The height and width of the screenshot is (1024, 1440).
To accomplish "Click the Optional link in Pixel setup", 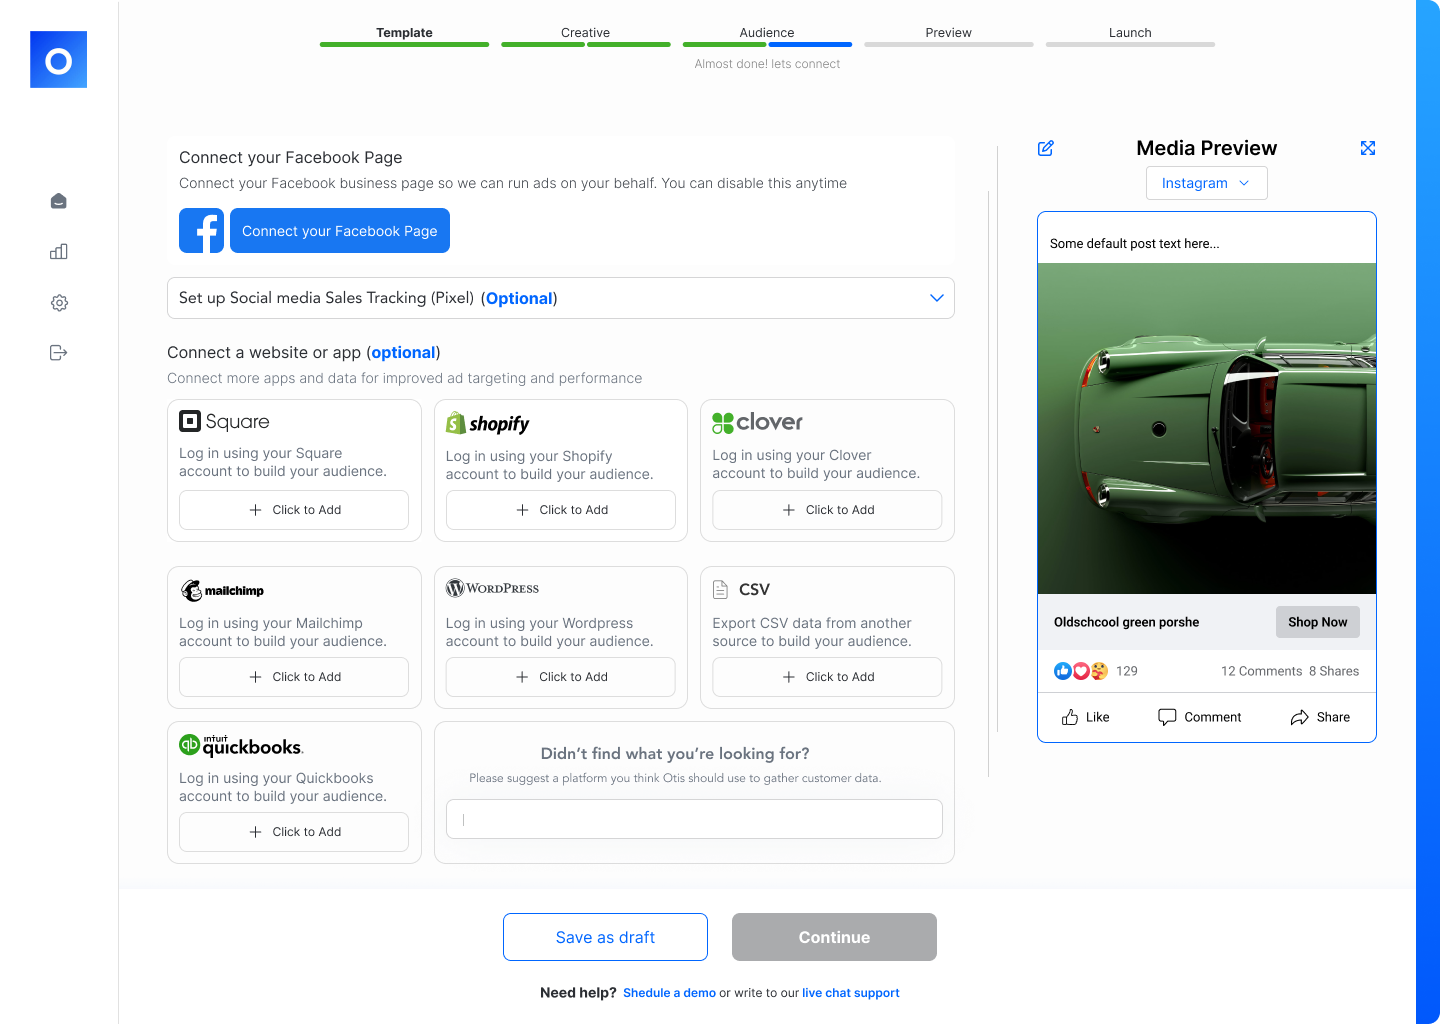I will coord(519,298).
